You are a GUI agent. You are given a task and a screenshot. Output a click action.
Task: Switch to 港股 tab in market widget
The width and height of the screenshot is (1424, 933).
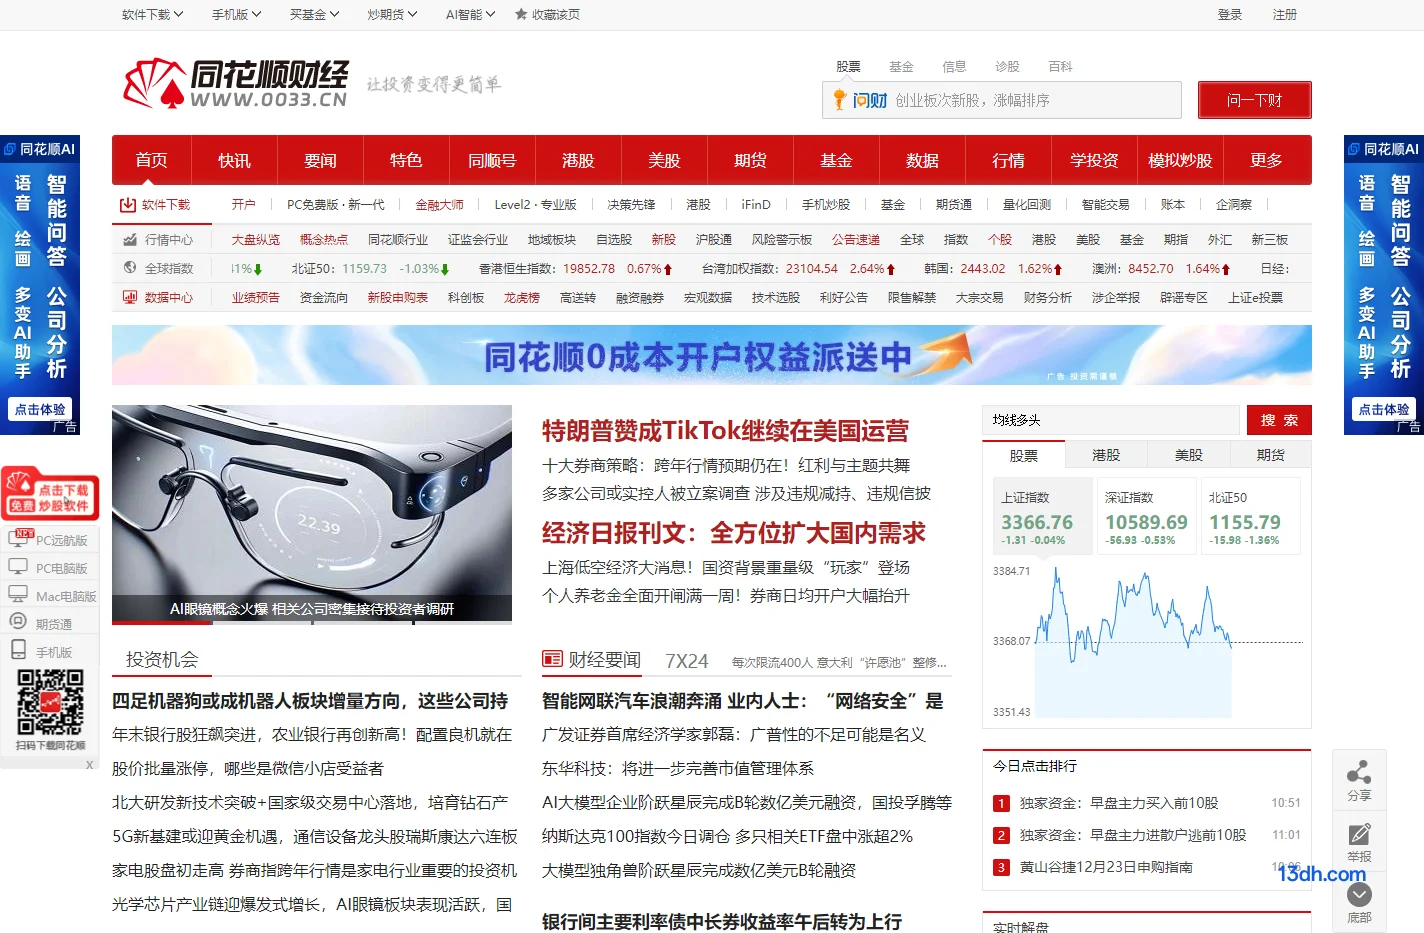(x=1106, y=455)
